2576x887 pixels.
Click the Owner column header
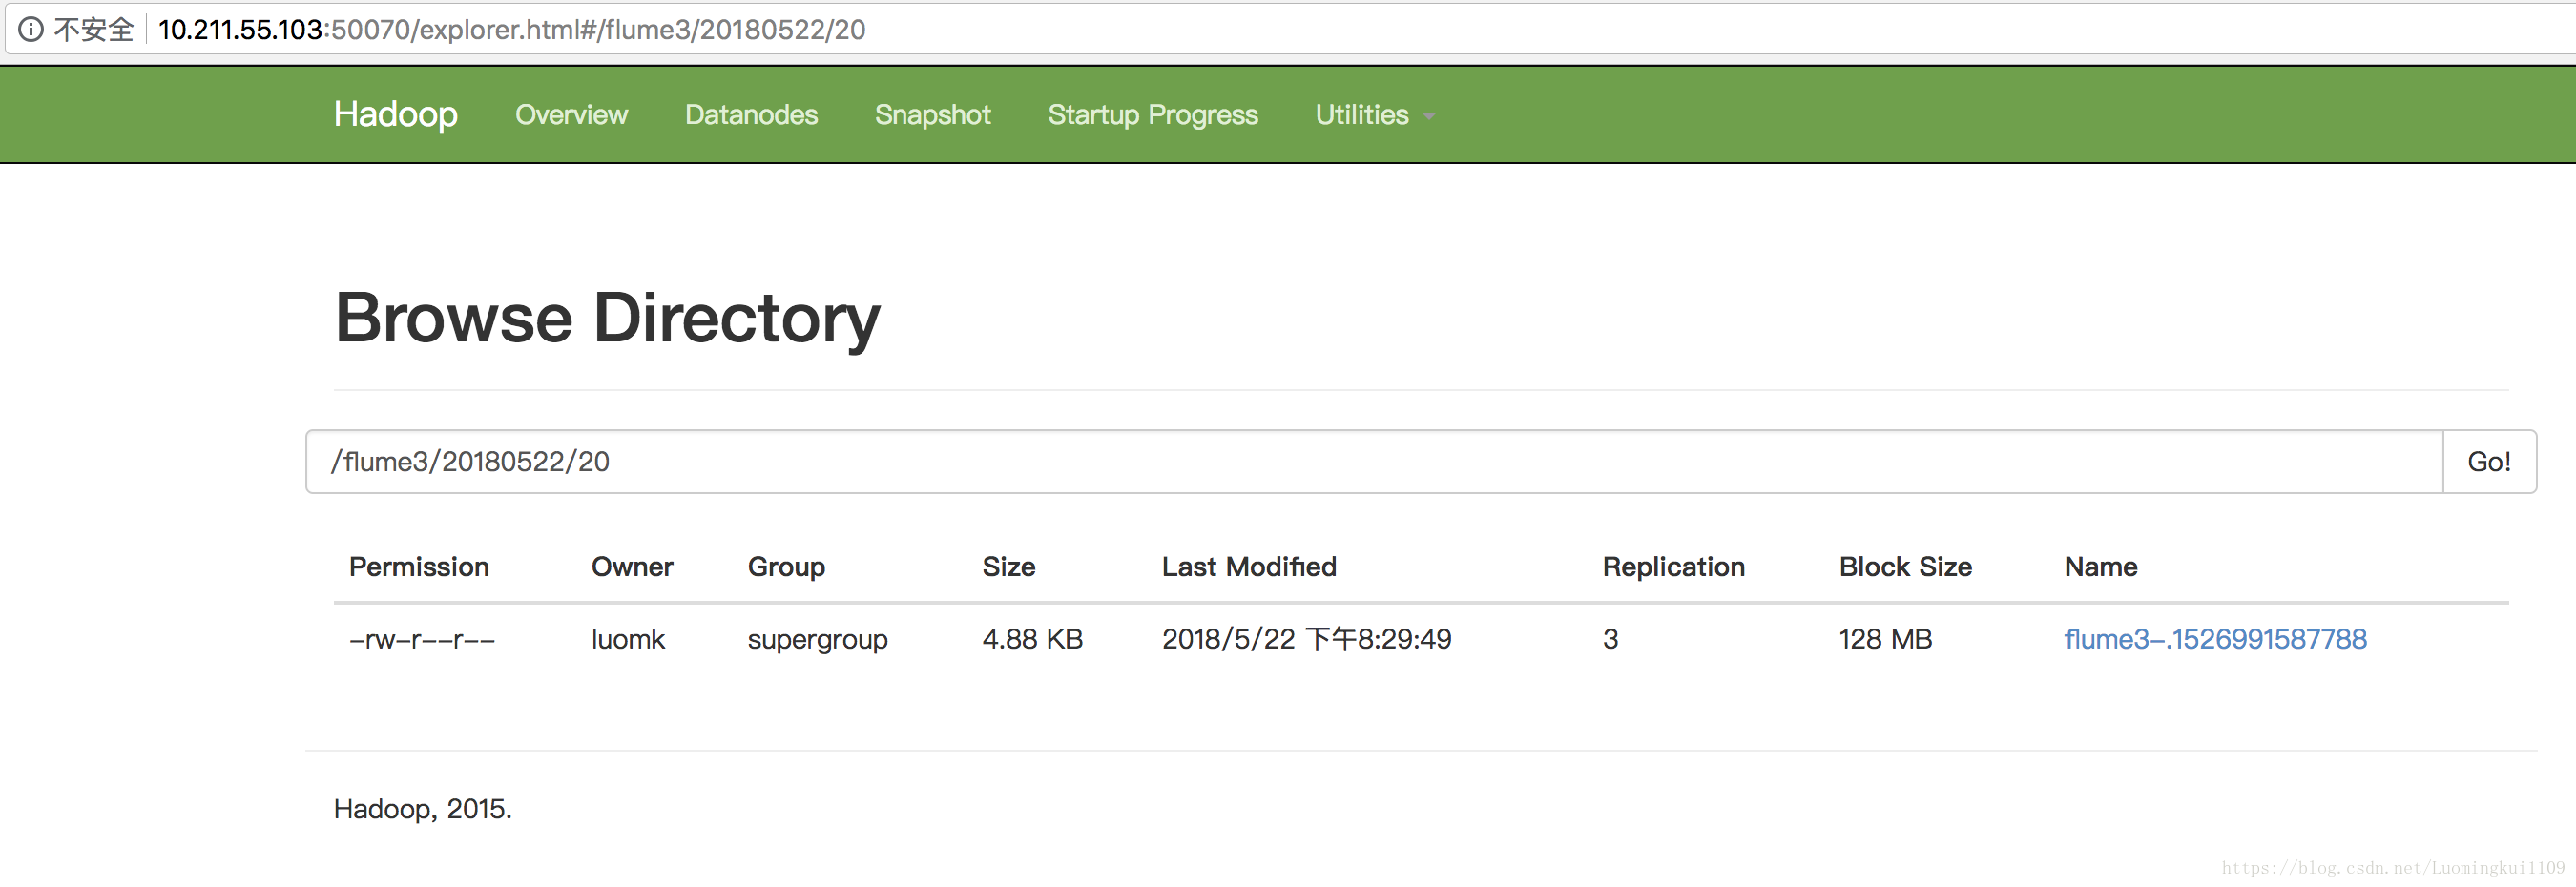click(x=631, y=567)
